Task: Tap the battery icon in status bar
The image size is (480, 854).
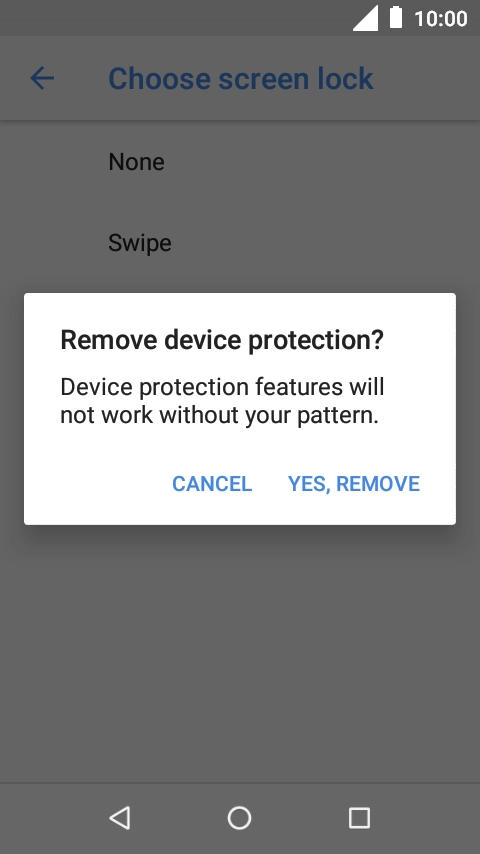Action: click(396, 17)
